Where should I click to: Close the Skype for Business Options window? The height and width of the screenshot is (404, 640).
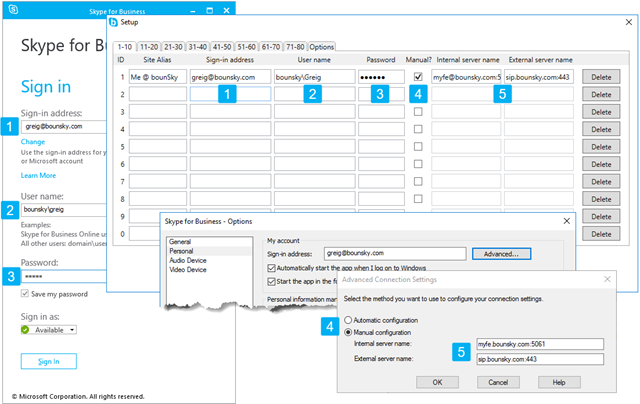pyautogui.click(x=567, y=221)
